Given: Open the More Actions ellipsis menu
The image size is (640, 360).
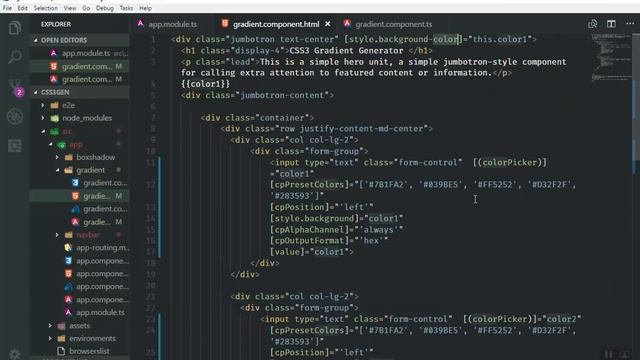Looking at the screenshot, I should click(630, 24).
